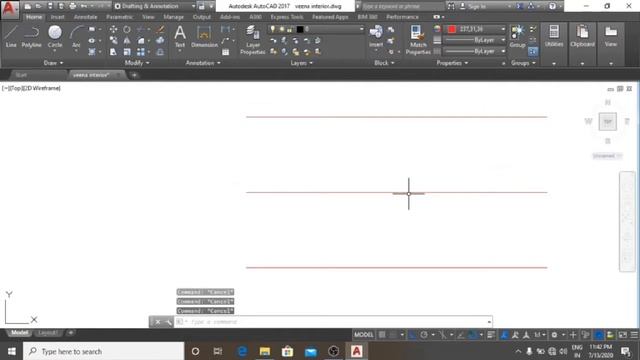Expand the Layers panel

pyautogui.click(x=302, y=63)
